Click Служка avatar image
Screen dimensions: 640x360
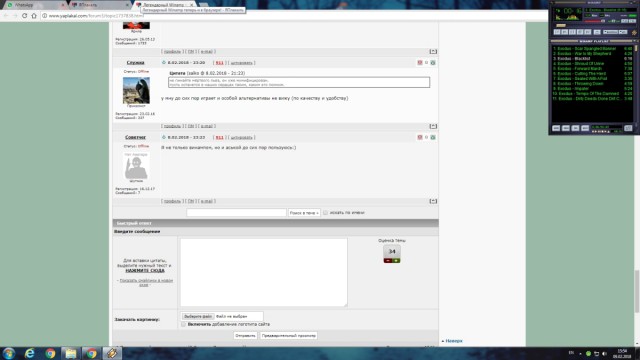(136, 90)
